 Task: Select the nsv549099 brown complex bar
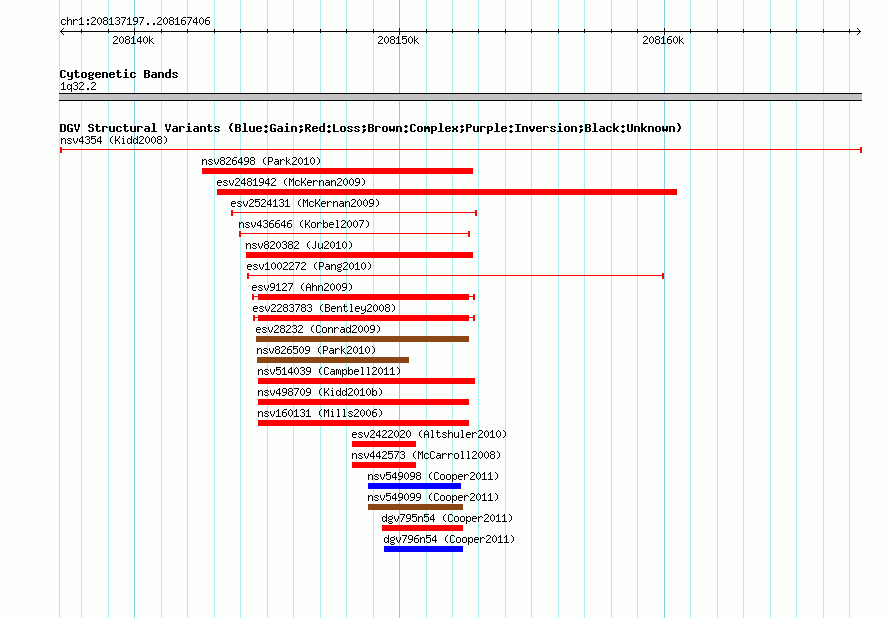[415, 507]
